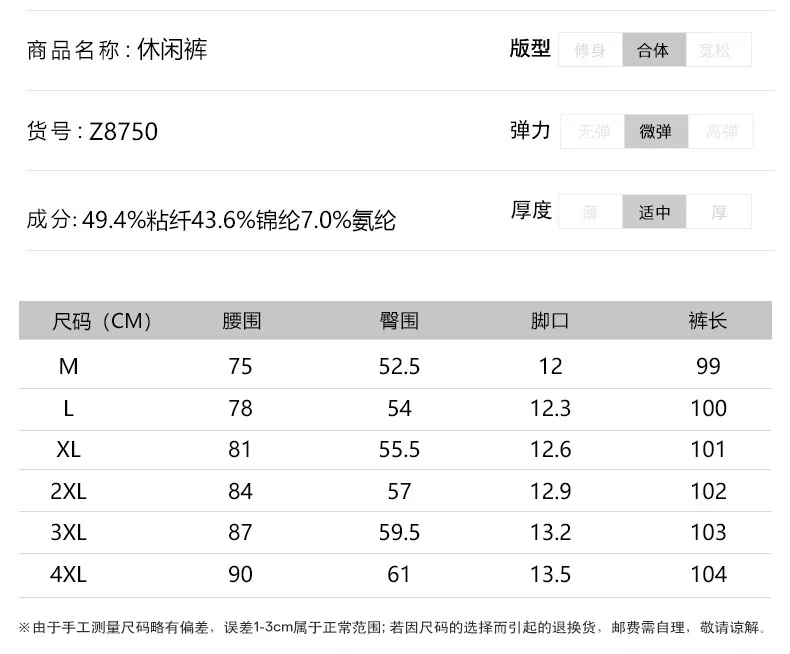Click the XL size row label
Image resolution: width=790 pixels, height=654 pixels.
[x=69, y=449]
